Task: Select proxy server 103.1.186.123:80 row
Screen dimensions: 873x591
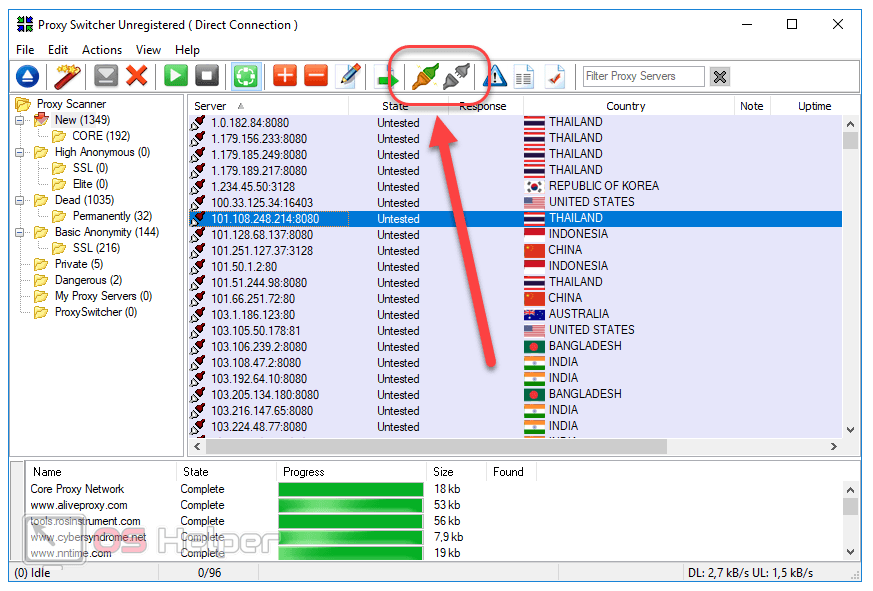Action: point(252,315)
